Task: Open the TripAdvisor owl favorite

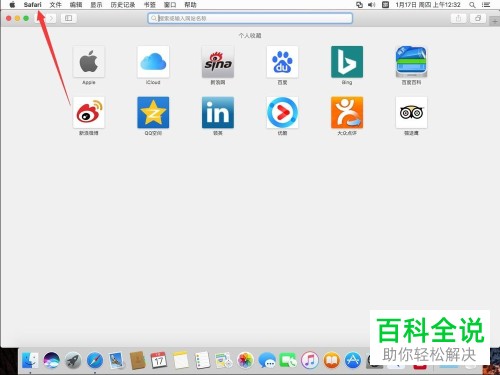Action: pyautogui.click(x=411, y=112)
